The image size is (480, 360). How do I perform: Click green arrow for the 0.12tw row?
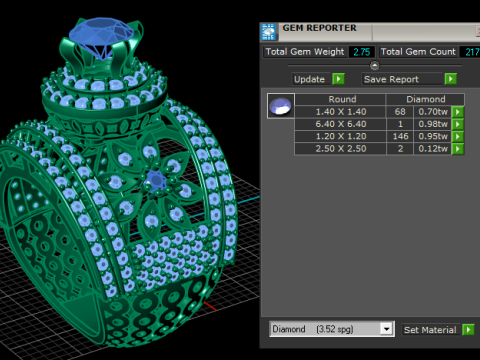tap(458, 149)
